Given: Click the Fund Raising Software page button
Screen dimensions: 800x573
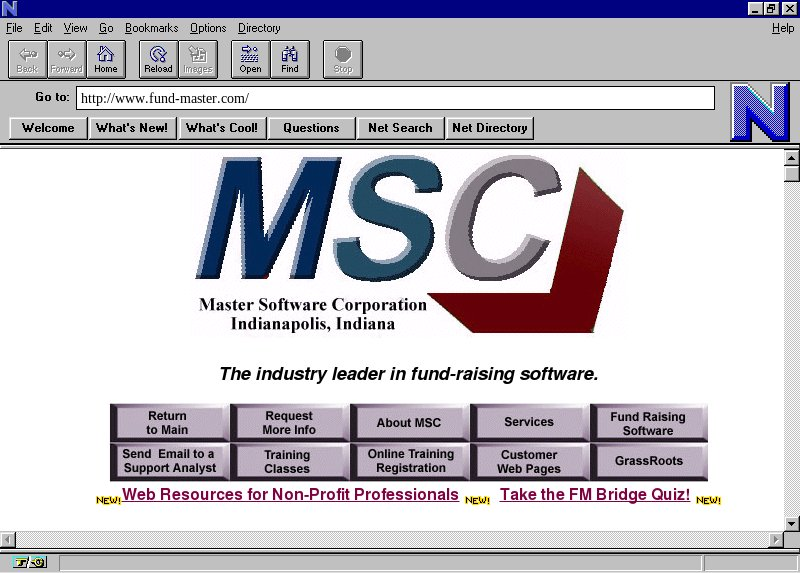Looking at the screenshot, I should tap(648, 423).
